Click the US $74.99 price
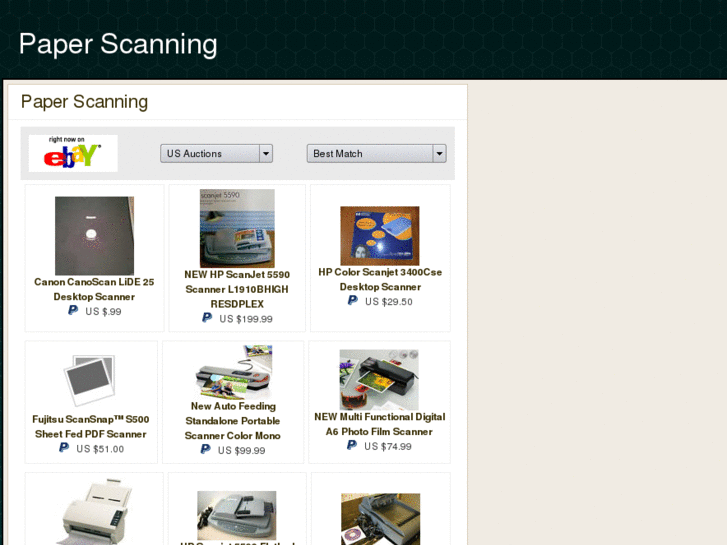The width and height of the screenshot is (727, 545). [388, 447]
